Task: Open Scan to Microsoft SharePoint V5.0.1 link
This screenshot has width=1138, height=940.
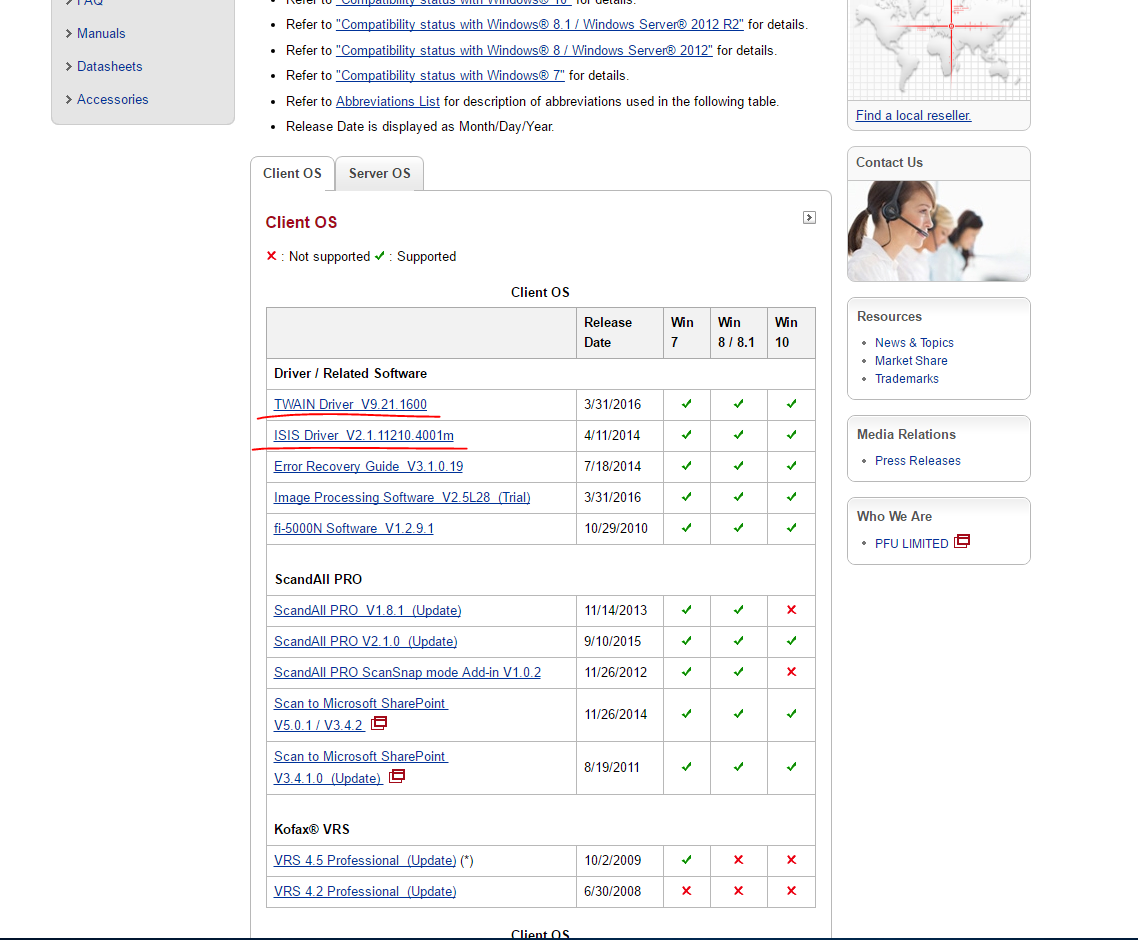Action: coord(361,714)
